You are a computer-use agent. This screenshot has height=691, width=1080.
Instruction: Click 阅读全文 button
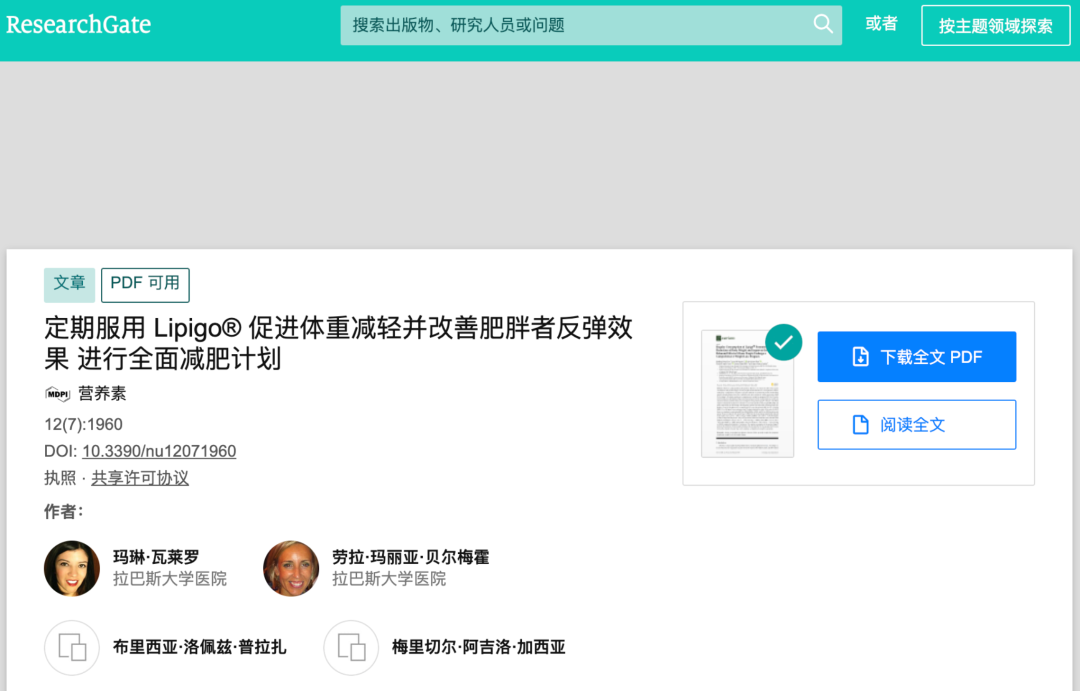click(917, 424)
